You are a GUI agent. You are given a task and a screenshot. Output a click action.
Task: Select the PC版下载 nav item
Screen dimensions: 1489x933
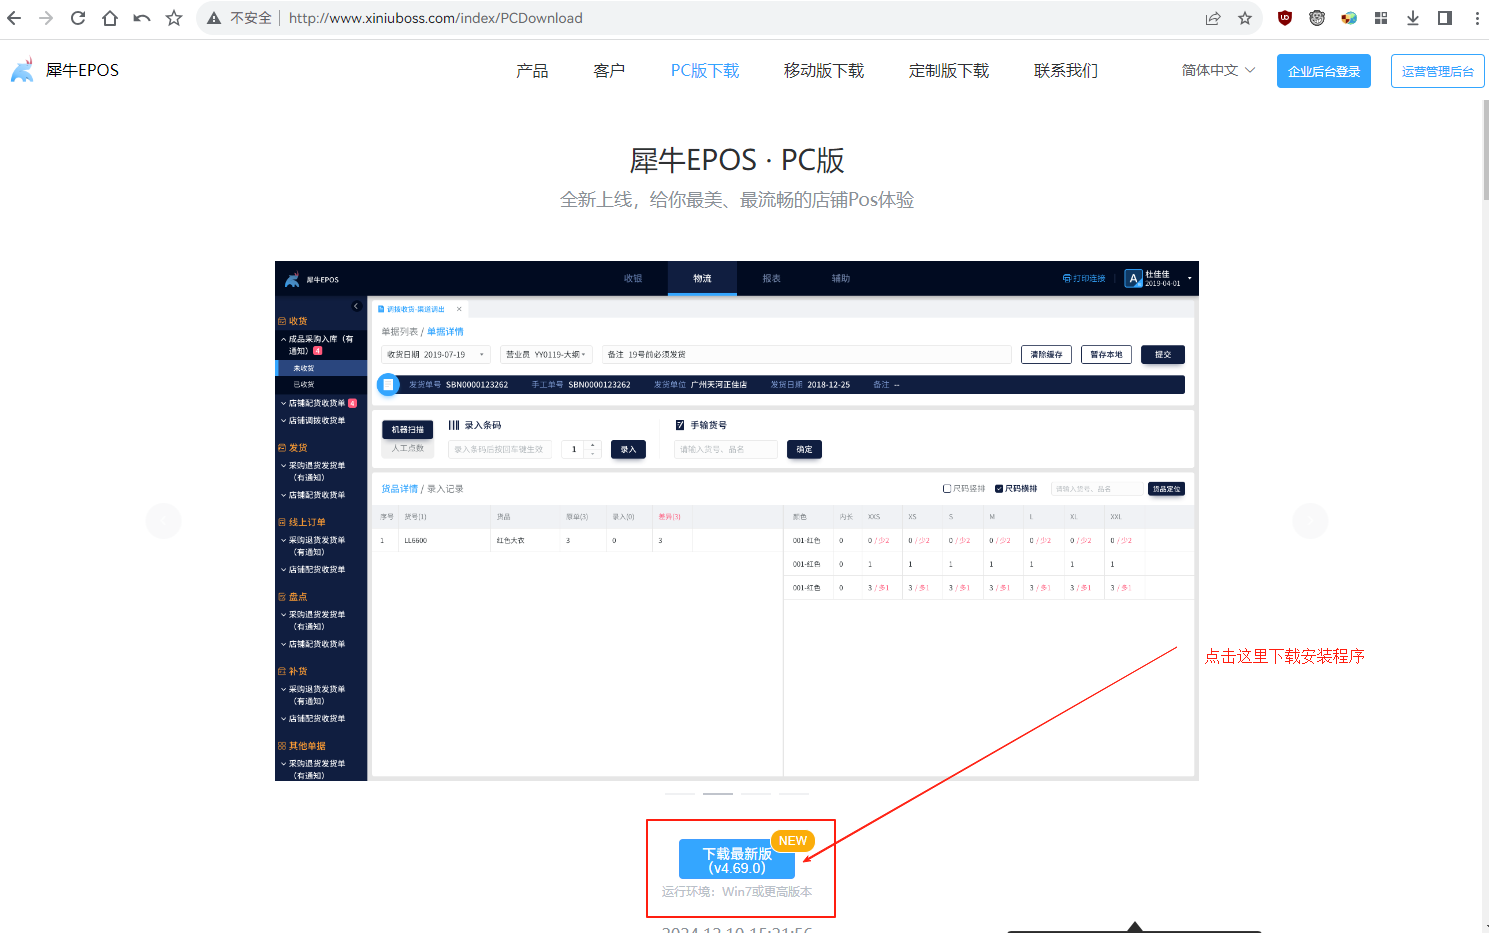point(705,71)
